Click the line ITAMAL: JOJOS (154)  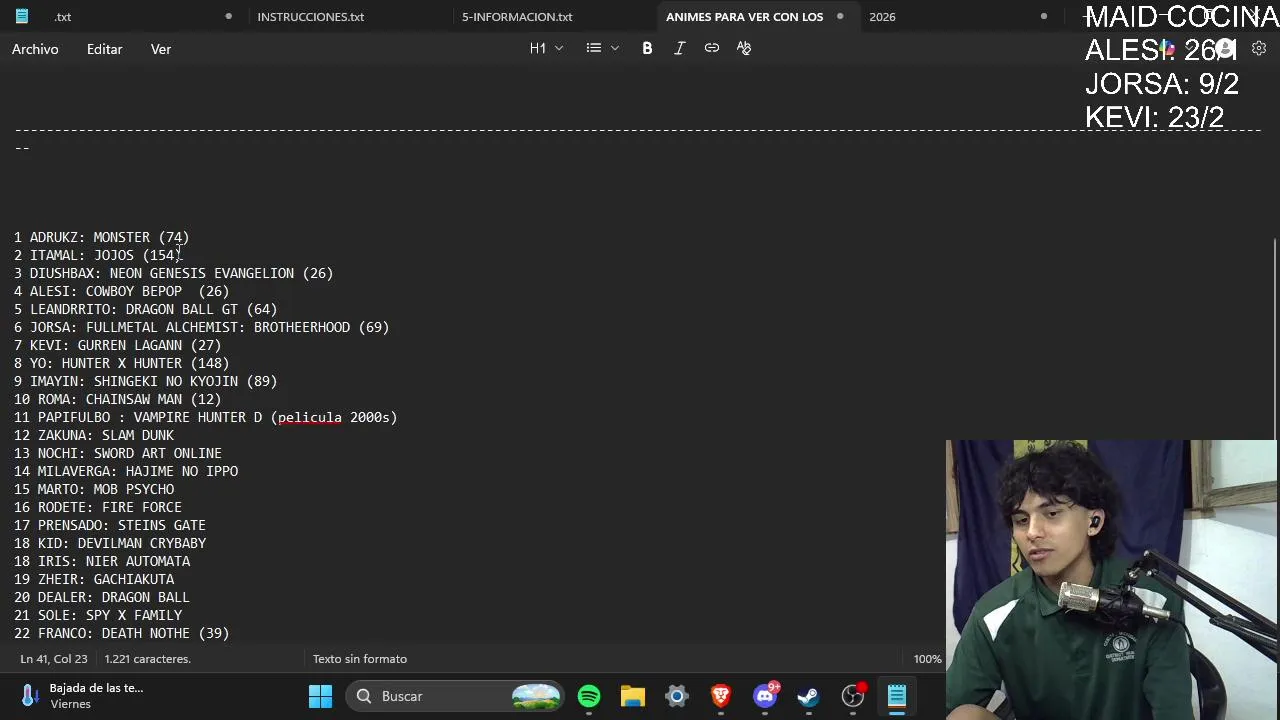(x=97, y=255)
